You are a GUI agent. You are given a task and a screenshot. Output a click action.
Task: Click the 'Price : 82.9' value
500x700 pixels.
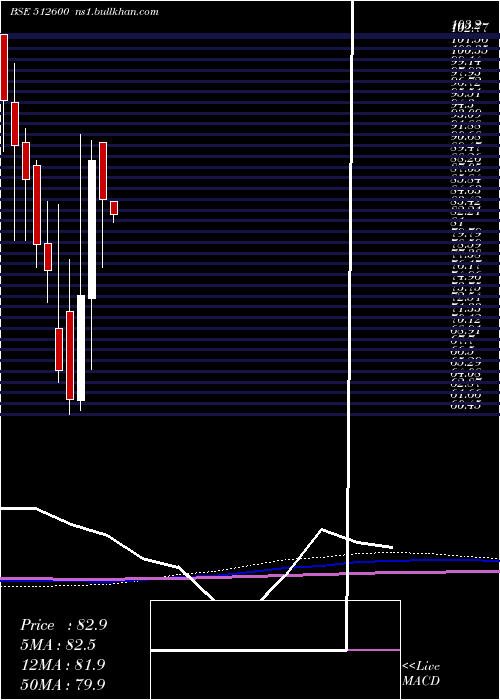point(63,625)
